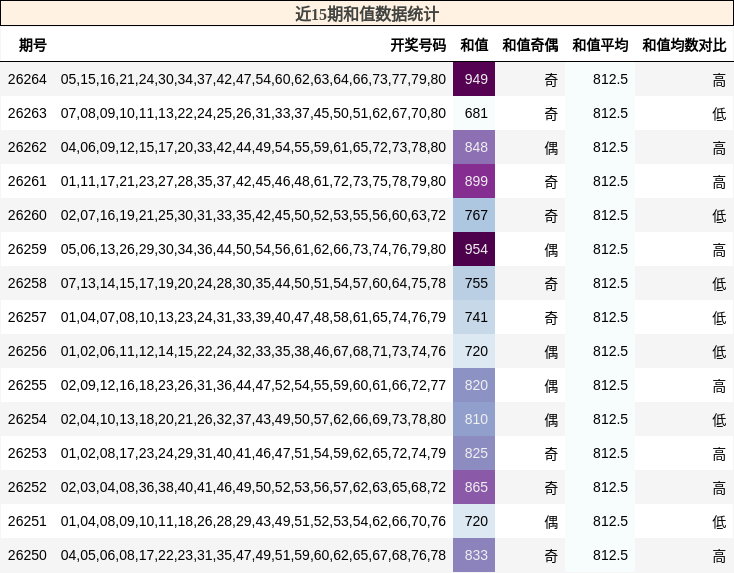
Task: Select winning numbers of period 26257
Action: coord(253,317)
